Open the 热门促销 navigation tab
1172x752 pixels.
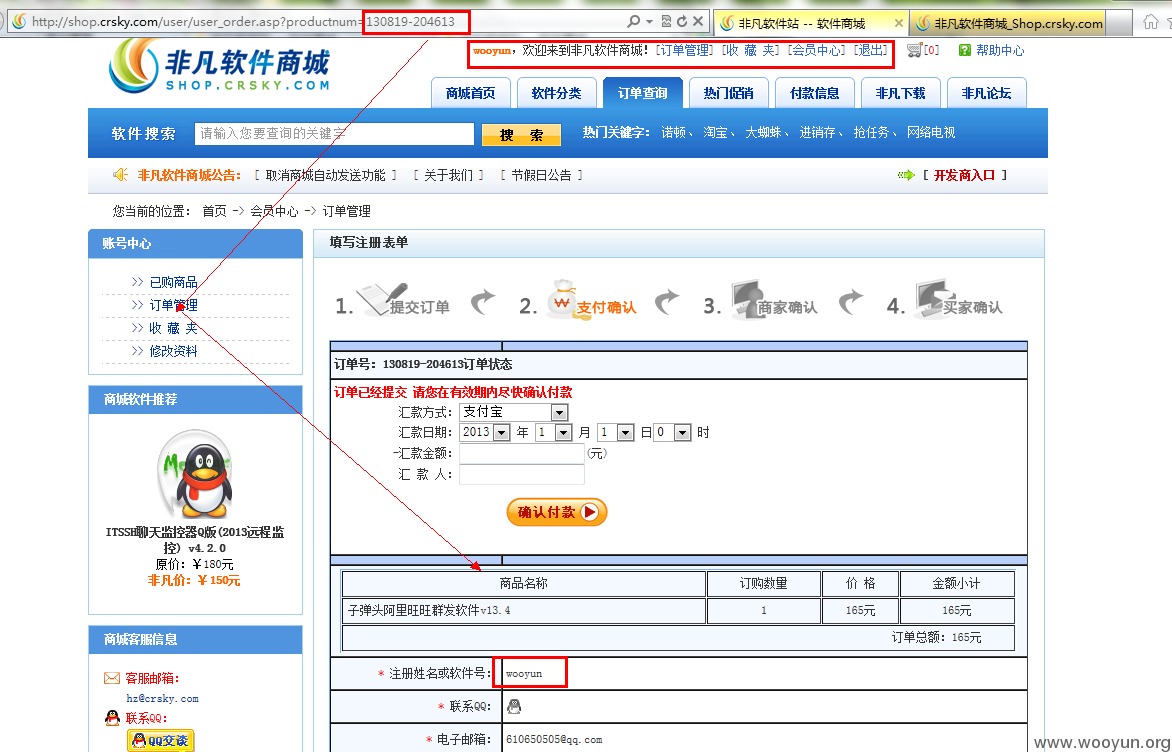[728, 93]
